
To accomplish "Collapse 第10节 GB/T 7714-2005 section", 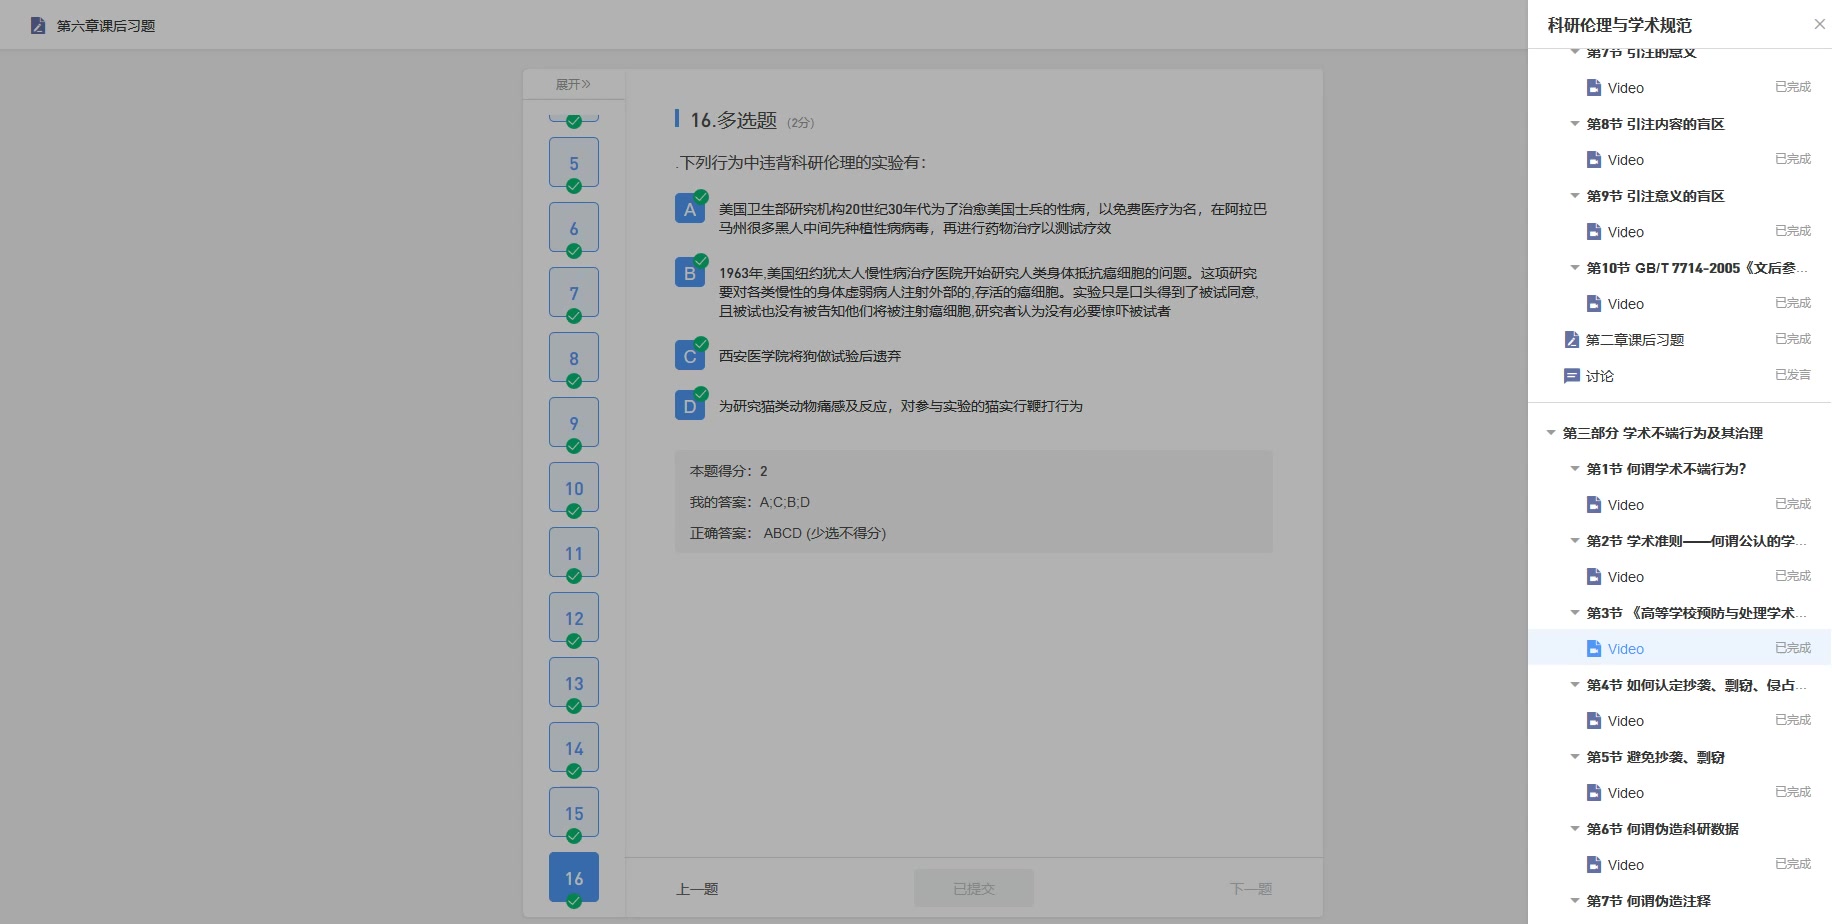I will pyautogui.click(x=1575, y=268).
